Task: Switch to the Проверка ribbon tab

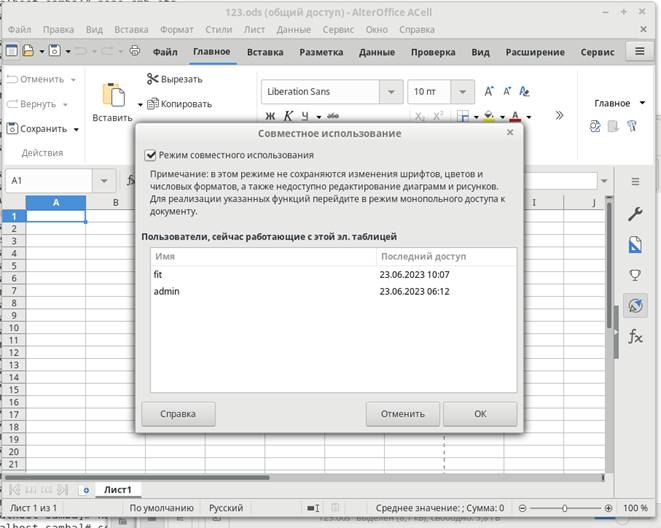Action: [x=433, y=52]
